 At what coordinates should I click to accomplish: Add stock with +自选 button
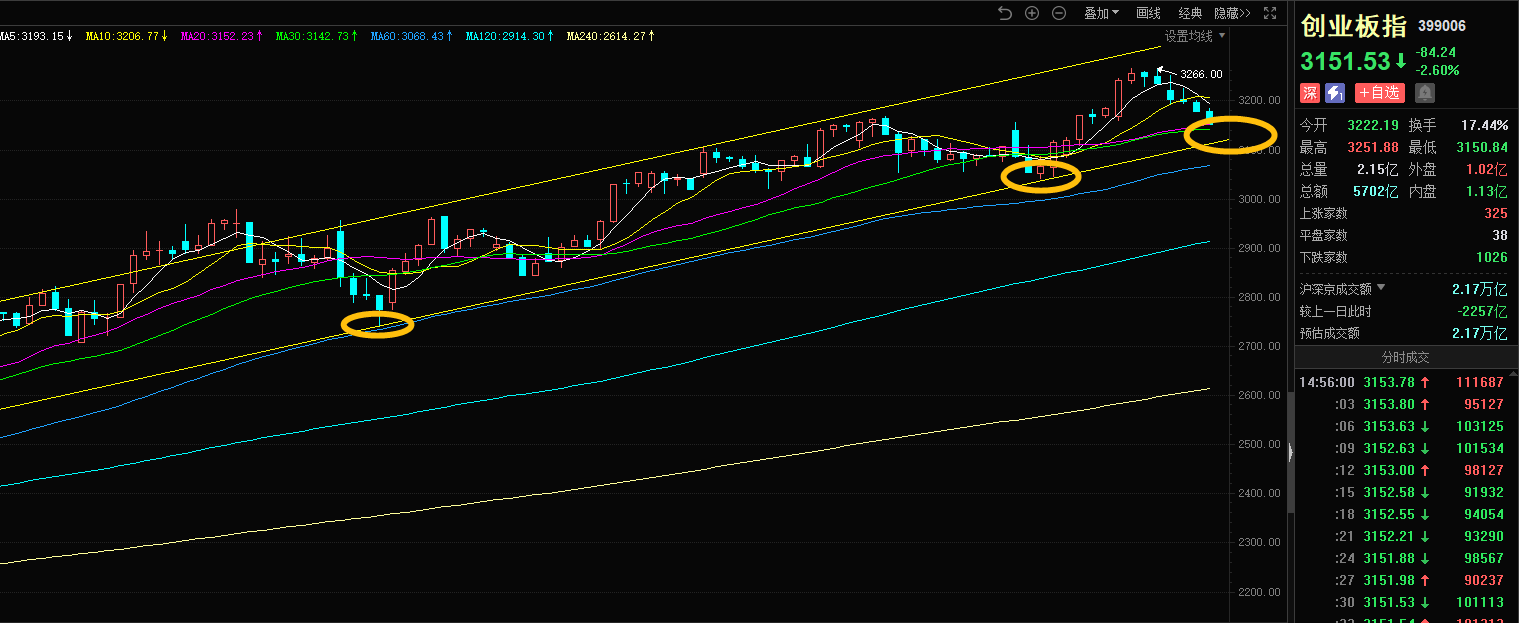pyautogui.click(x=1380, y=93)
